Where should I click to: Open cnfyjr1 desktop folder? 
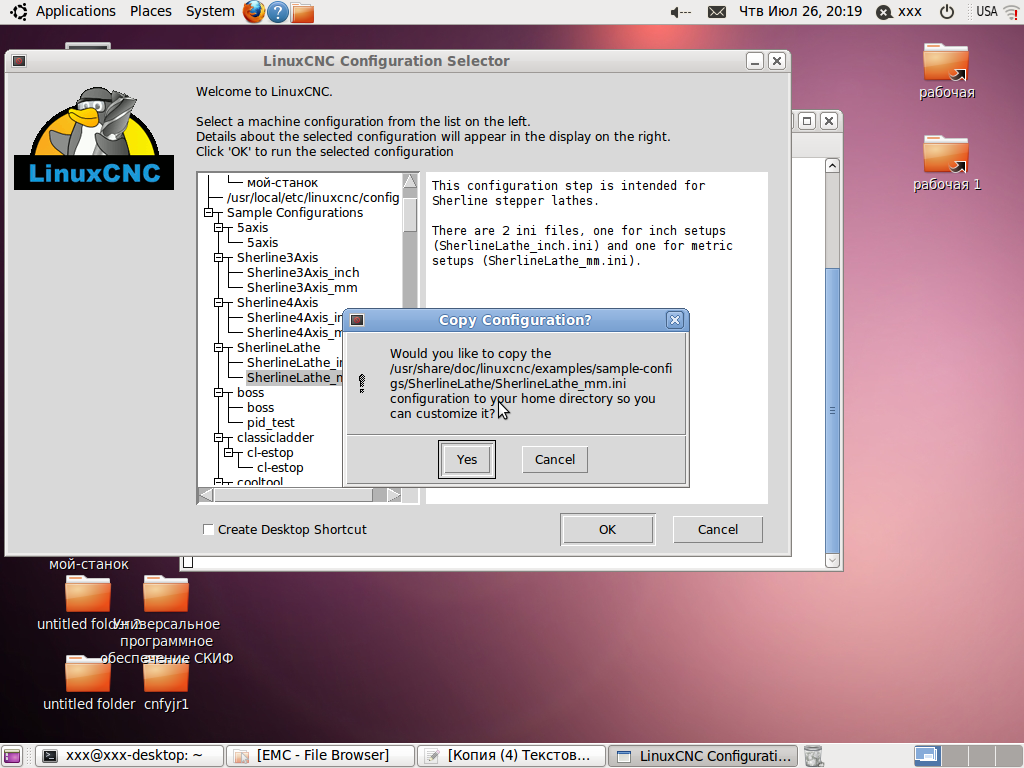[x=166, y=682]
